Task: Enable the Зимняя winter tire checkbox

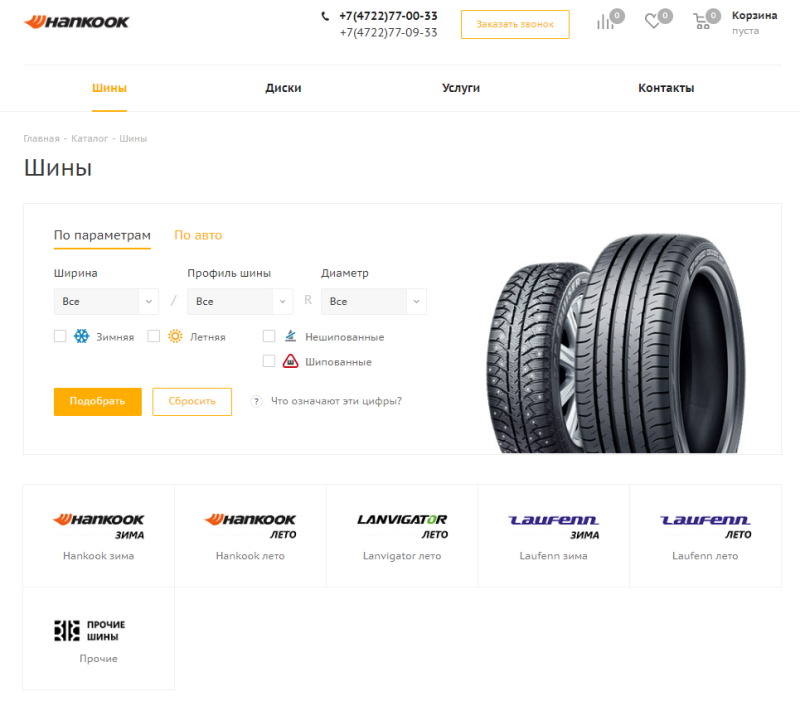Action: [60, 336]
